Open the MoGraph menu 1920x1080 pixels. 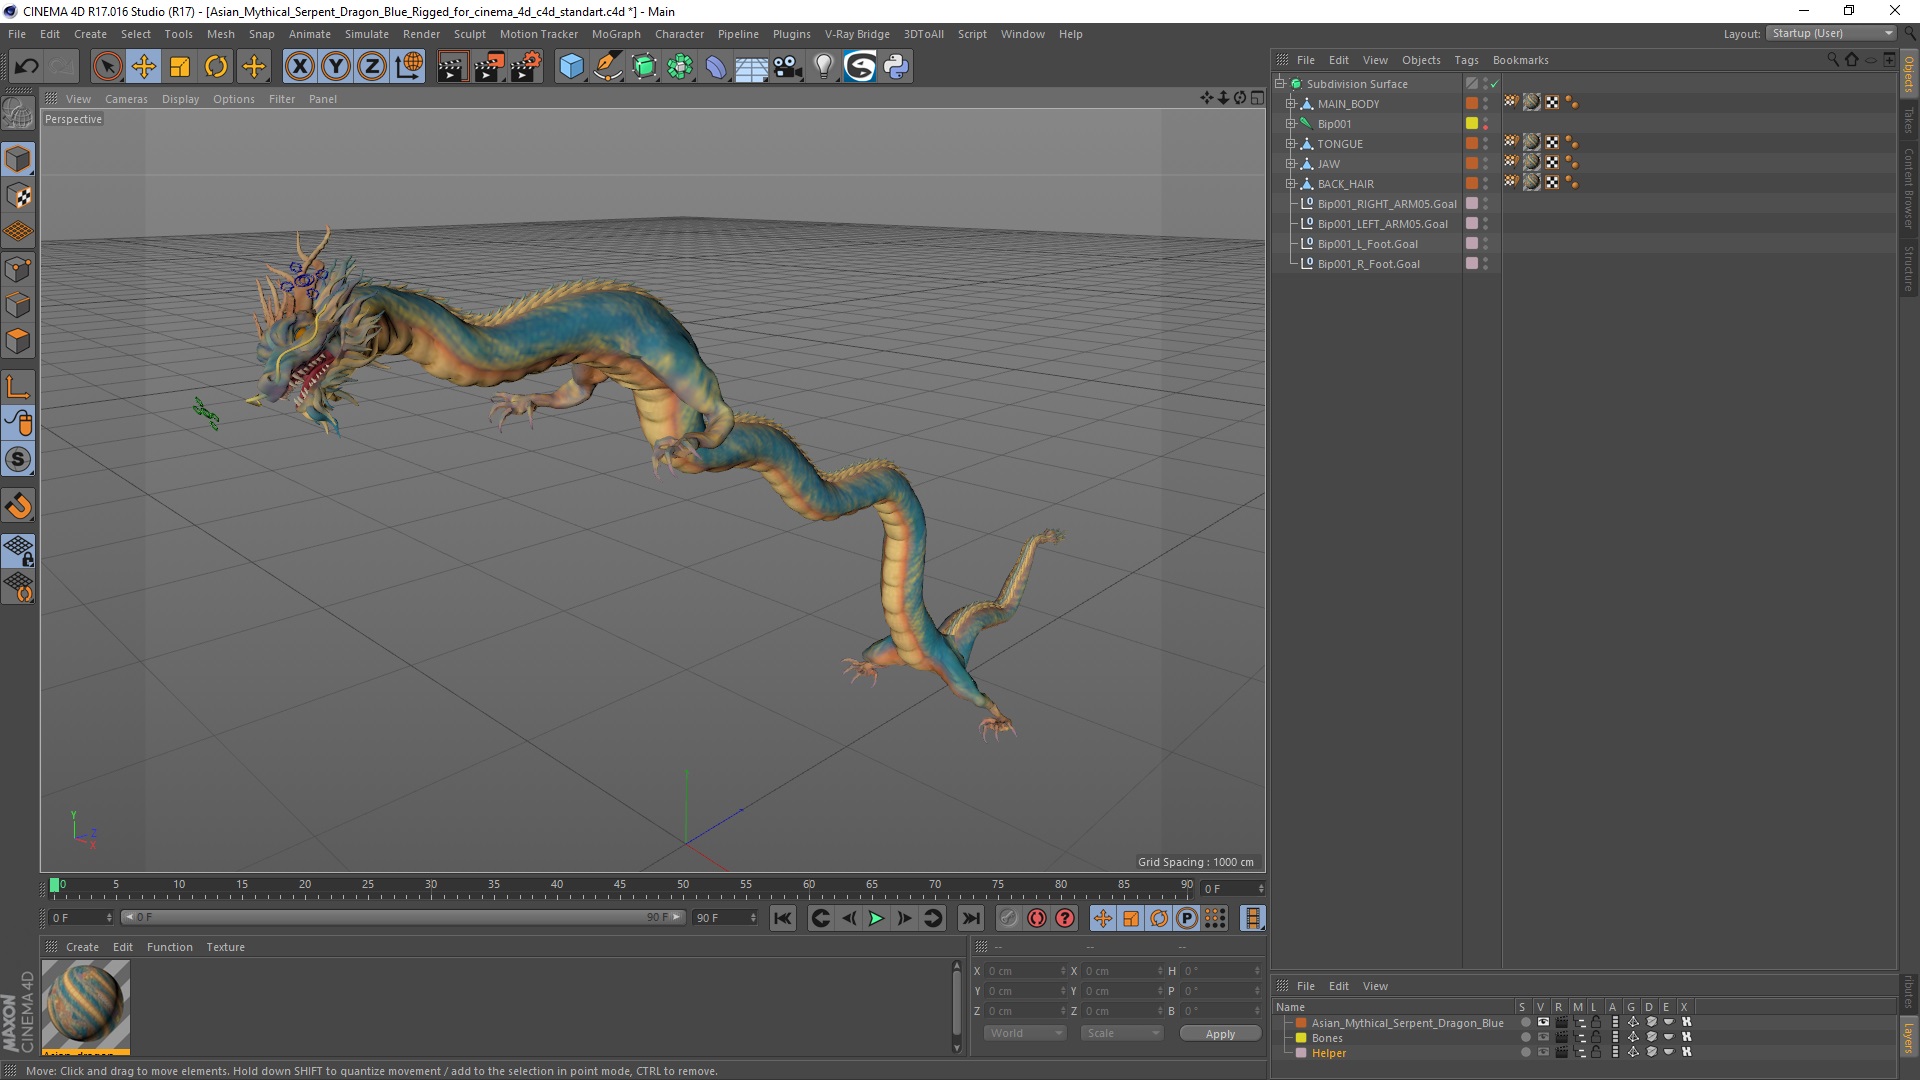(x=615, y=34)
